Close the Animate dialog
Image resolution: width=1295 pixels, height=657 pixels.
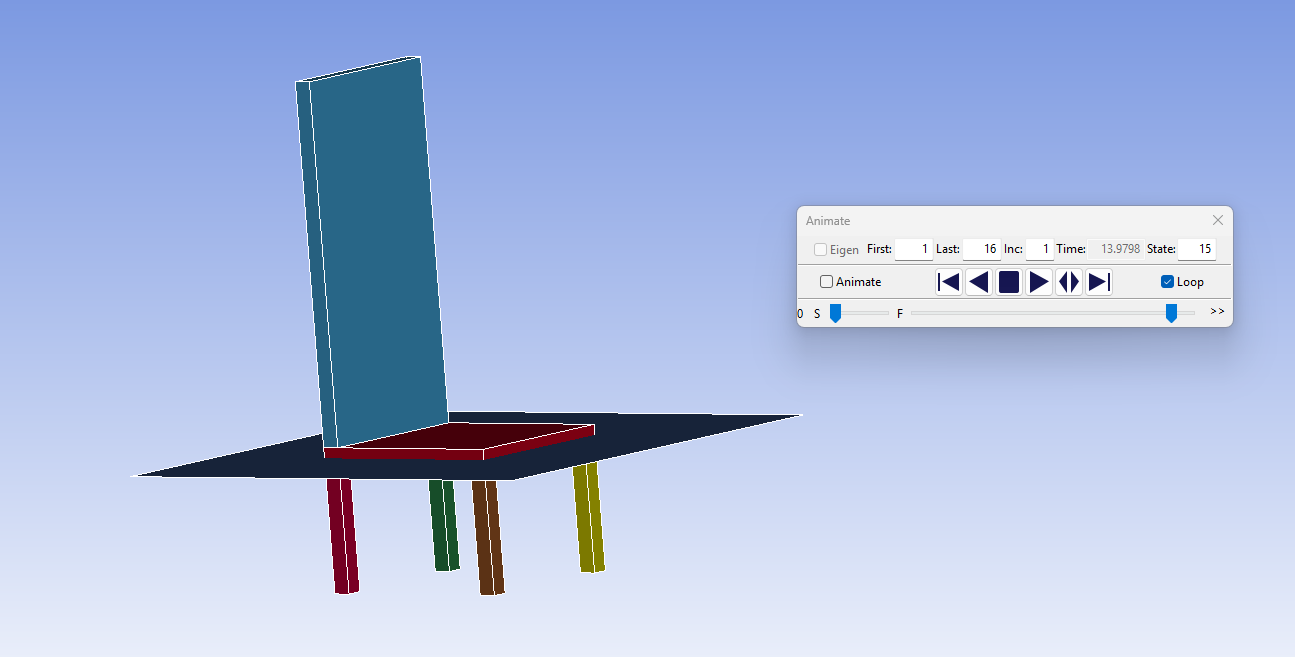click(1218, 220)
